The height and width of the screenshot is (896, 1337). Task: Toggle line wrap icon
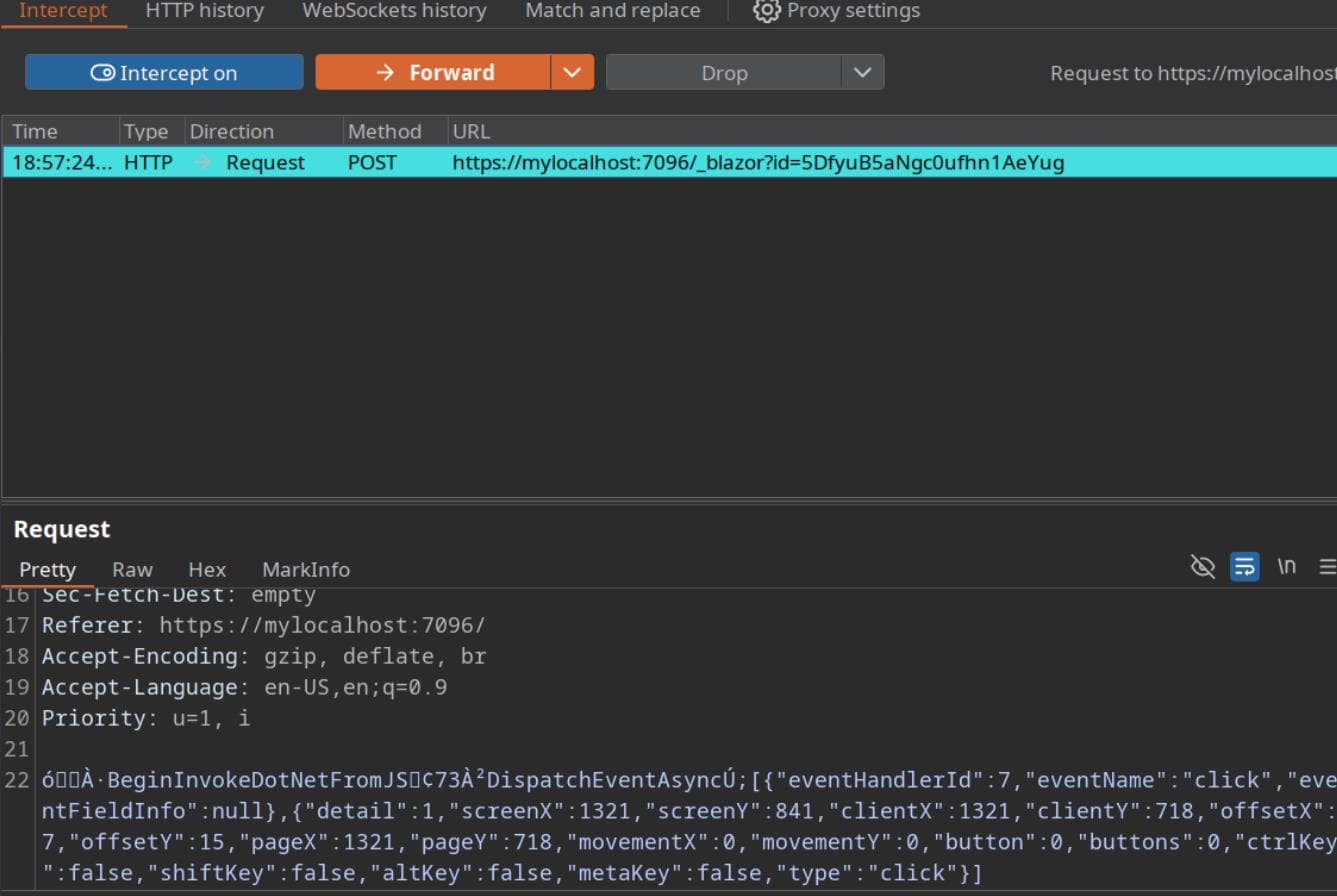point(1245,567)
